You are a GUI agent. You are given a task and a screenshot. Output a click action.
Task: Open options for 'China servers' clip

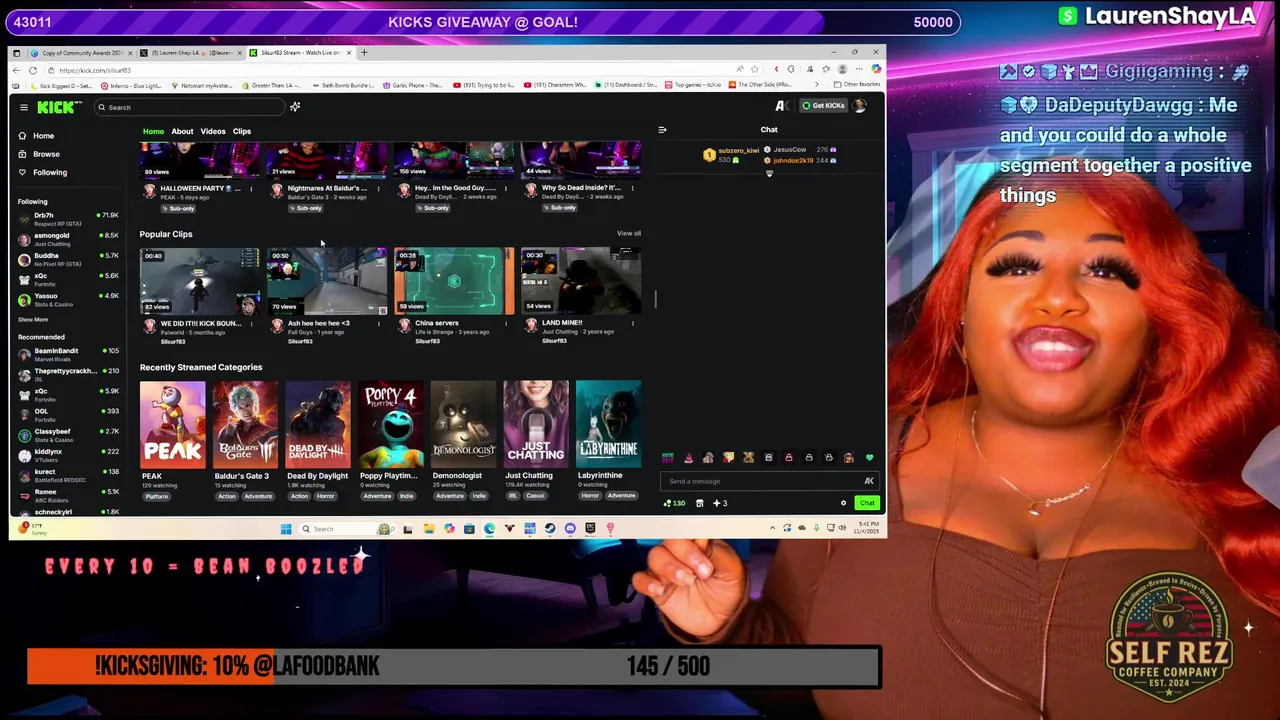pos(505,323)
